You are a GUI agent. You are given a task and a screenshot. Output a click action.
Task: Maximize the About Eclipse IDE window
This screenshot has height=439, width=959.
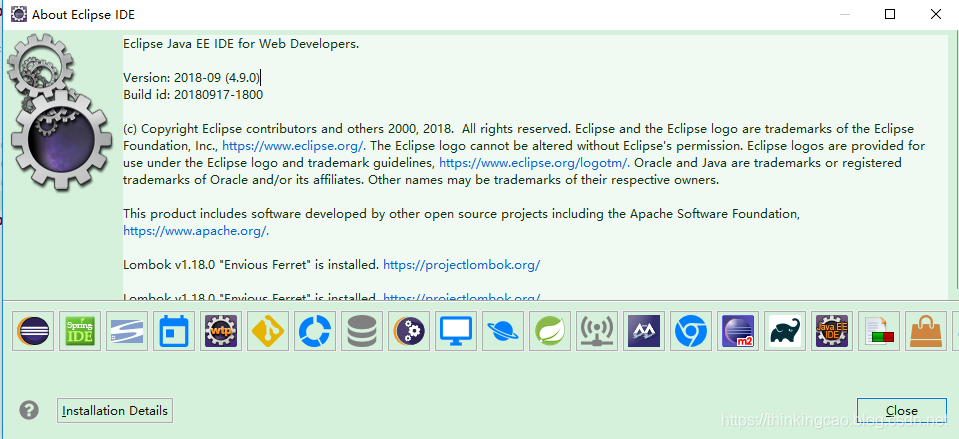click(x=890, y=14)
